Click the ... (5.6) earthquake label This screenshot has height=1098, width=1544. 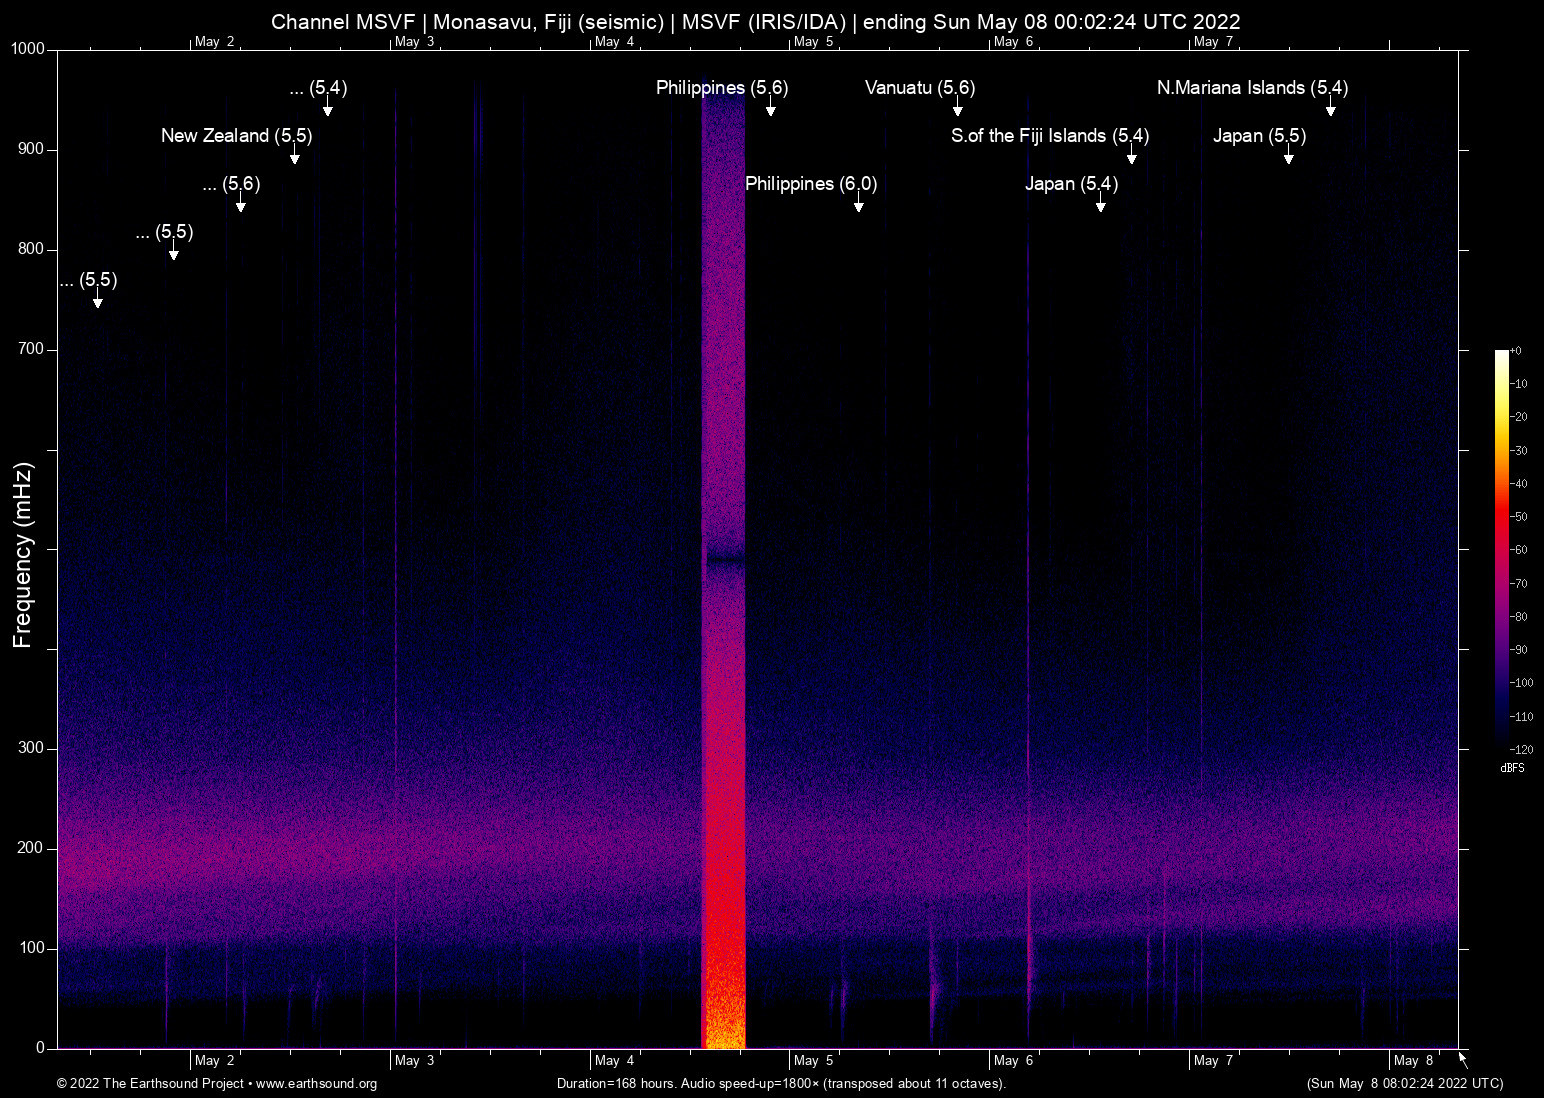click(232, 184)
